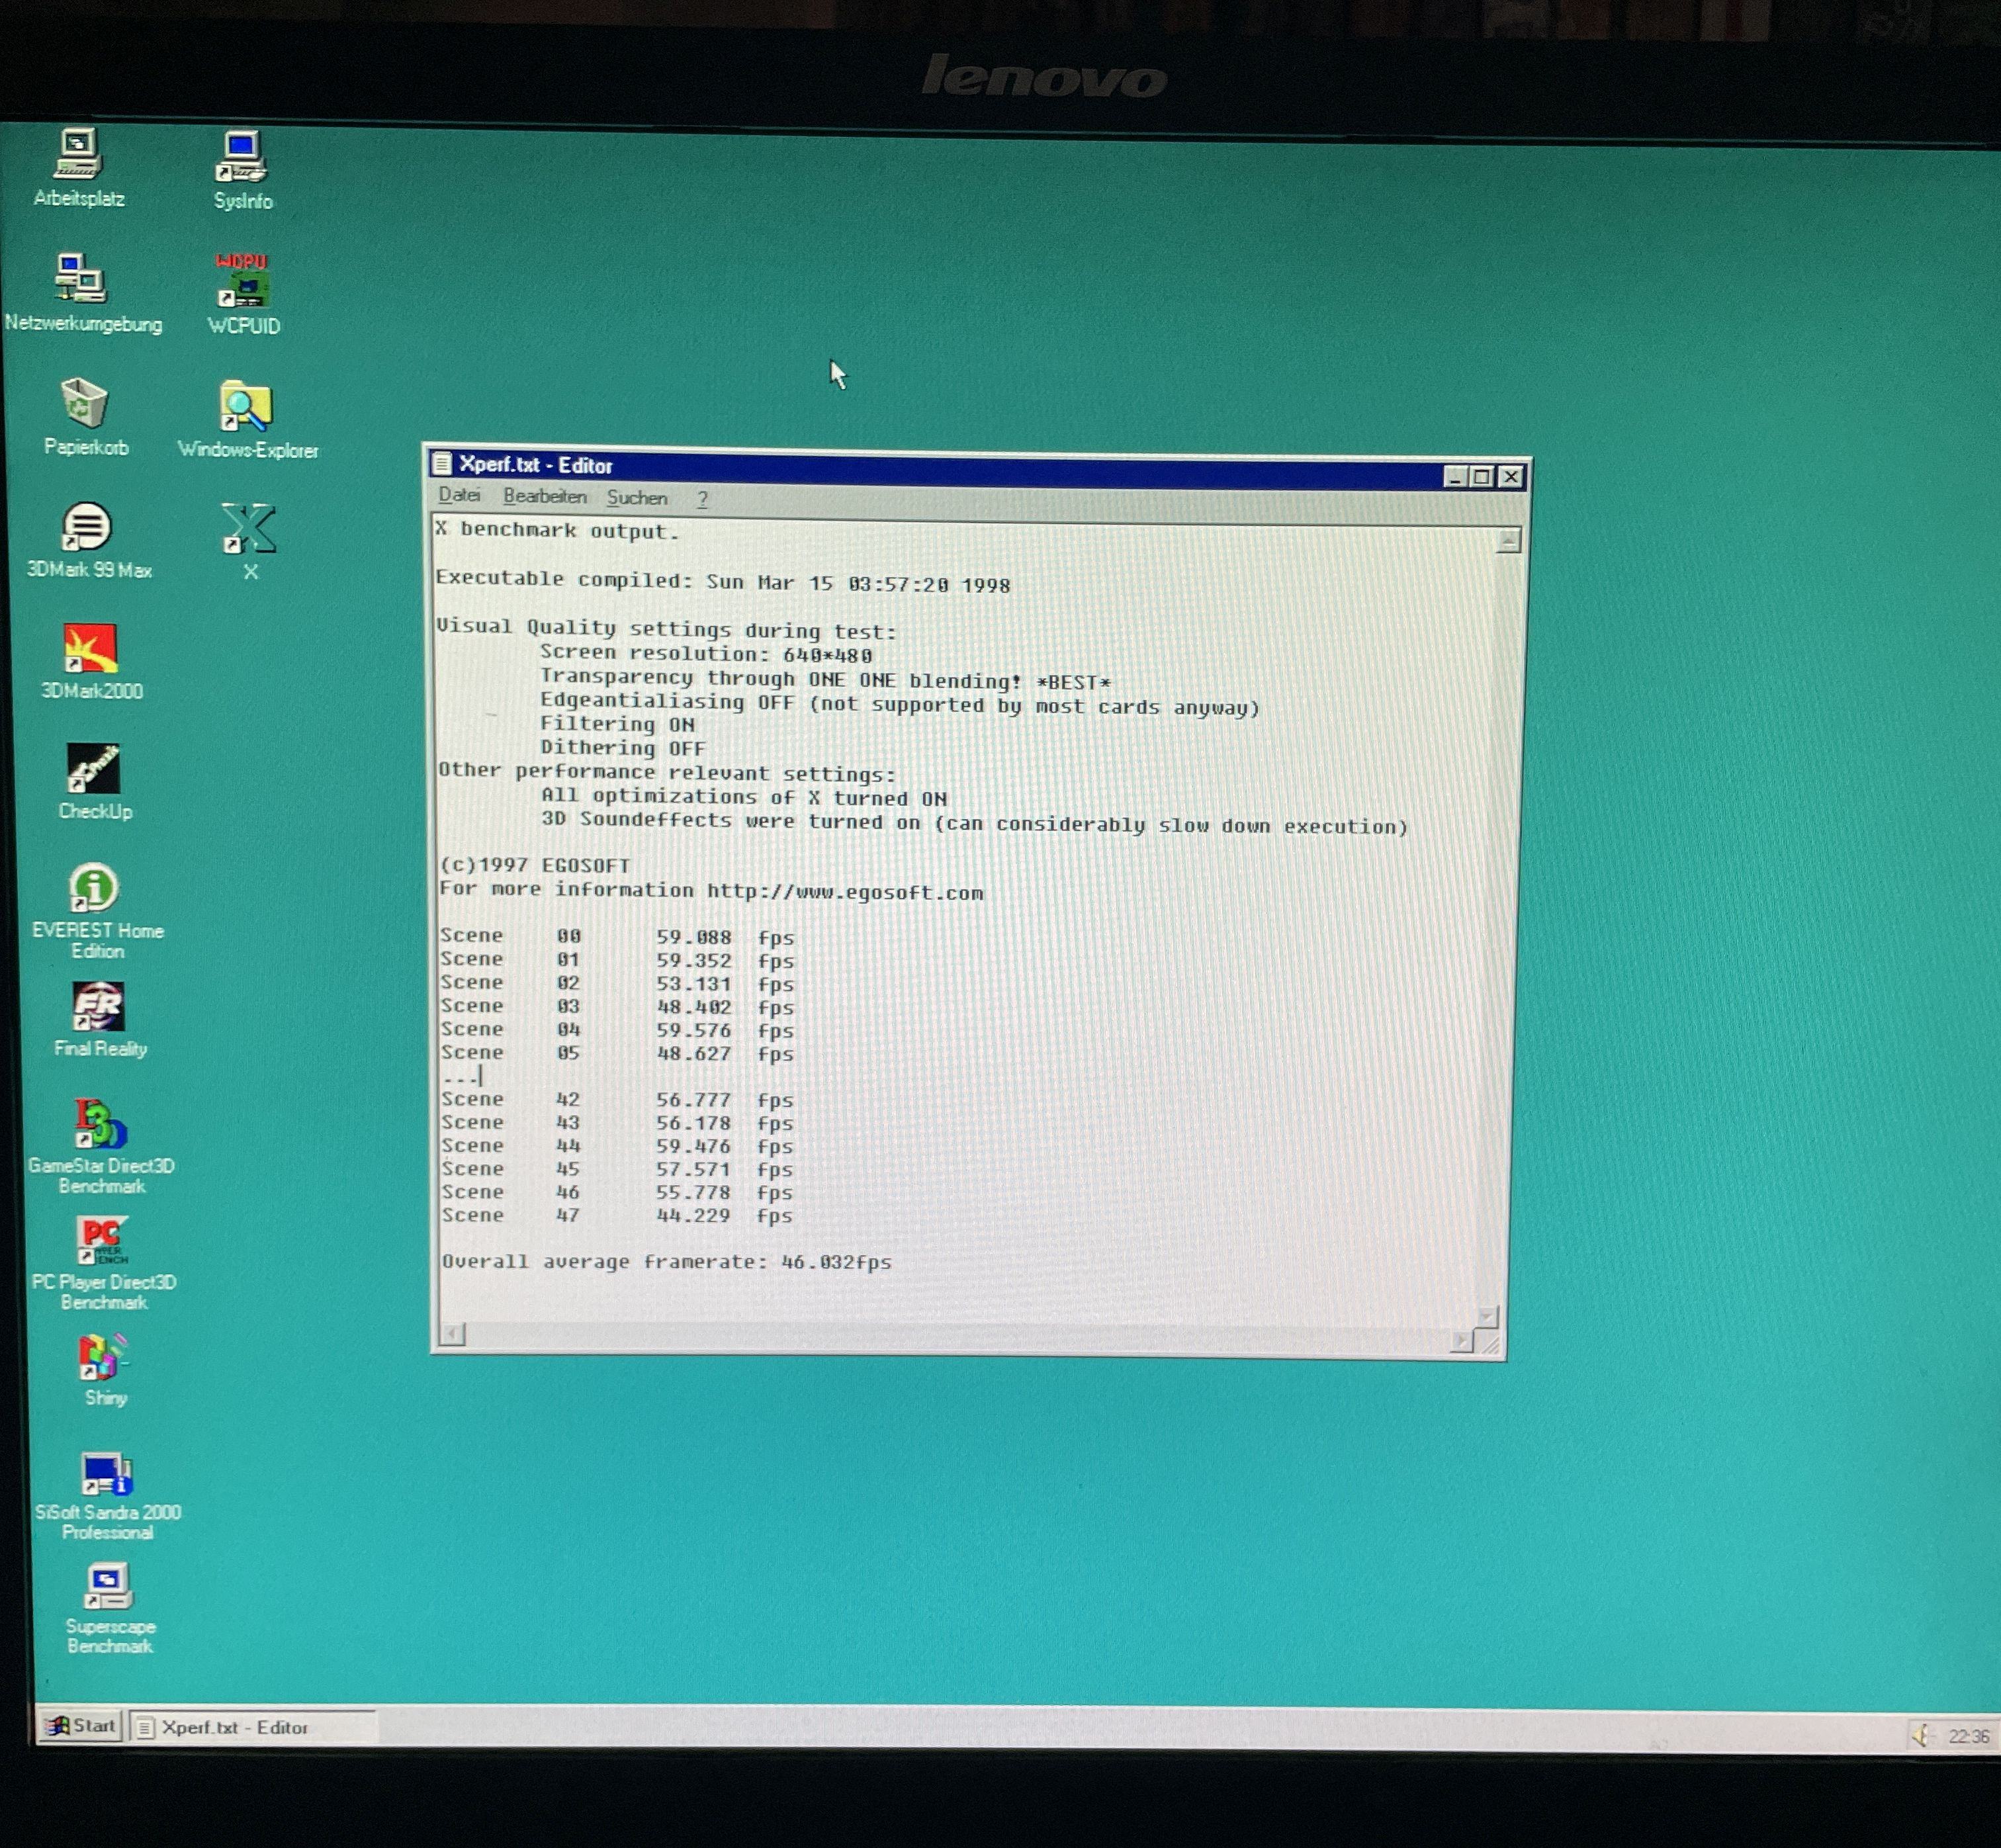Click the 'Filtering ON' line
Viewport: 2001px width, 1848px height.
[617, 724]
